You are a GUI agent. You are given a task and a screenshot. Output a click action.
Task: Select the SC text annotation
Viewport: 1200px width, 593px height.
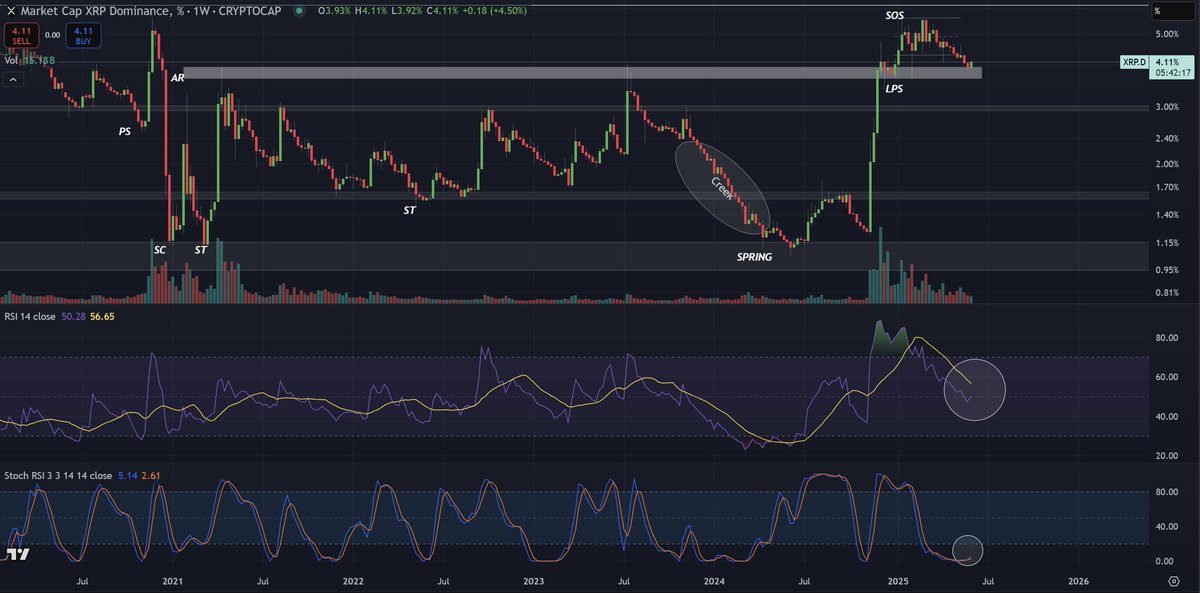coord(158,249)
